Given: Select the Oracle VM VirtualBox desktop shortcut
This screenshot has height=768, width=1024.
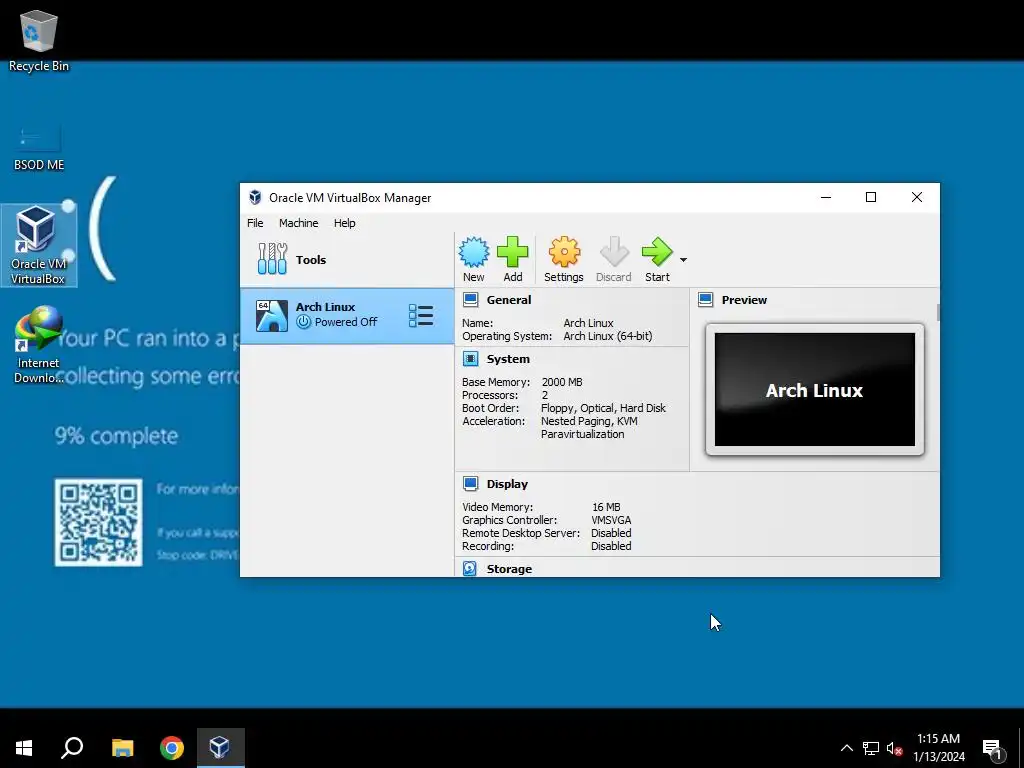Looking at the screenshot, I should [39, 245].
